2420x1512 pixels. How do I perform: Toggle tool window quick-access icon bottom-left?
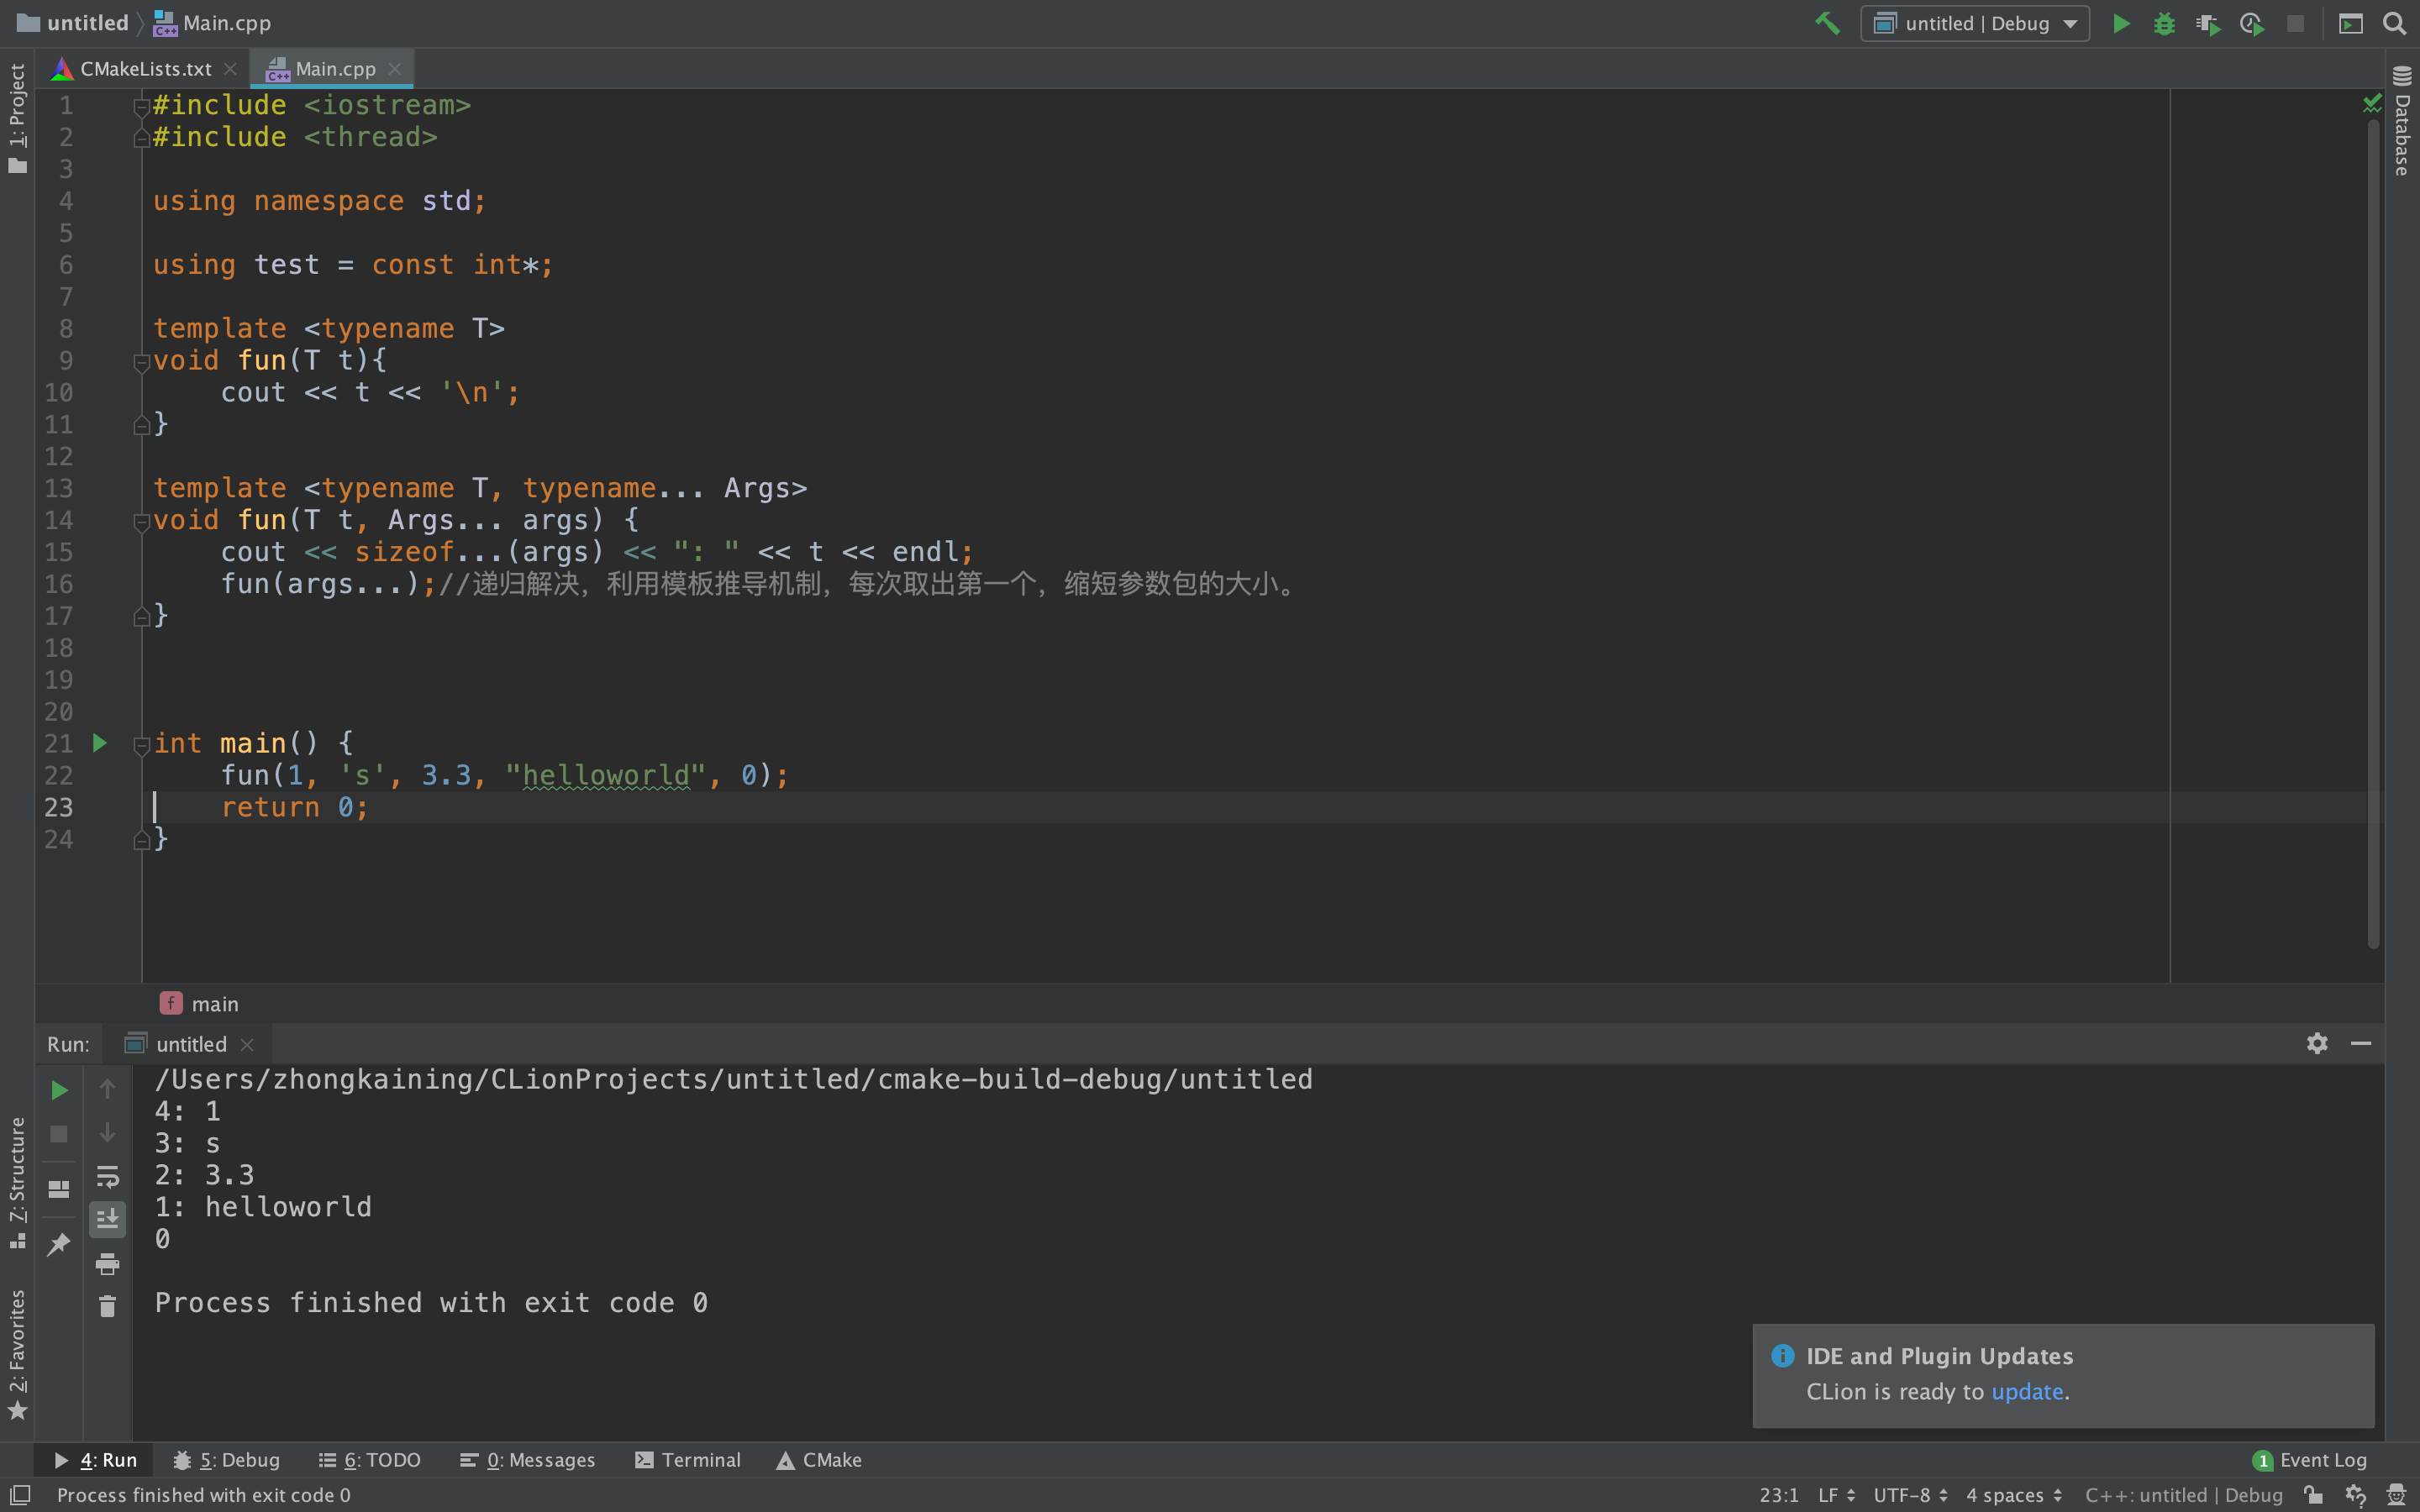(x=20, y=1494)
